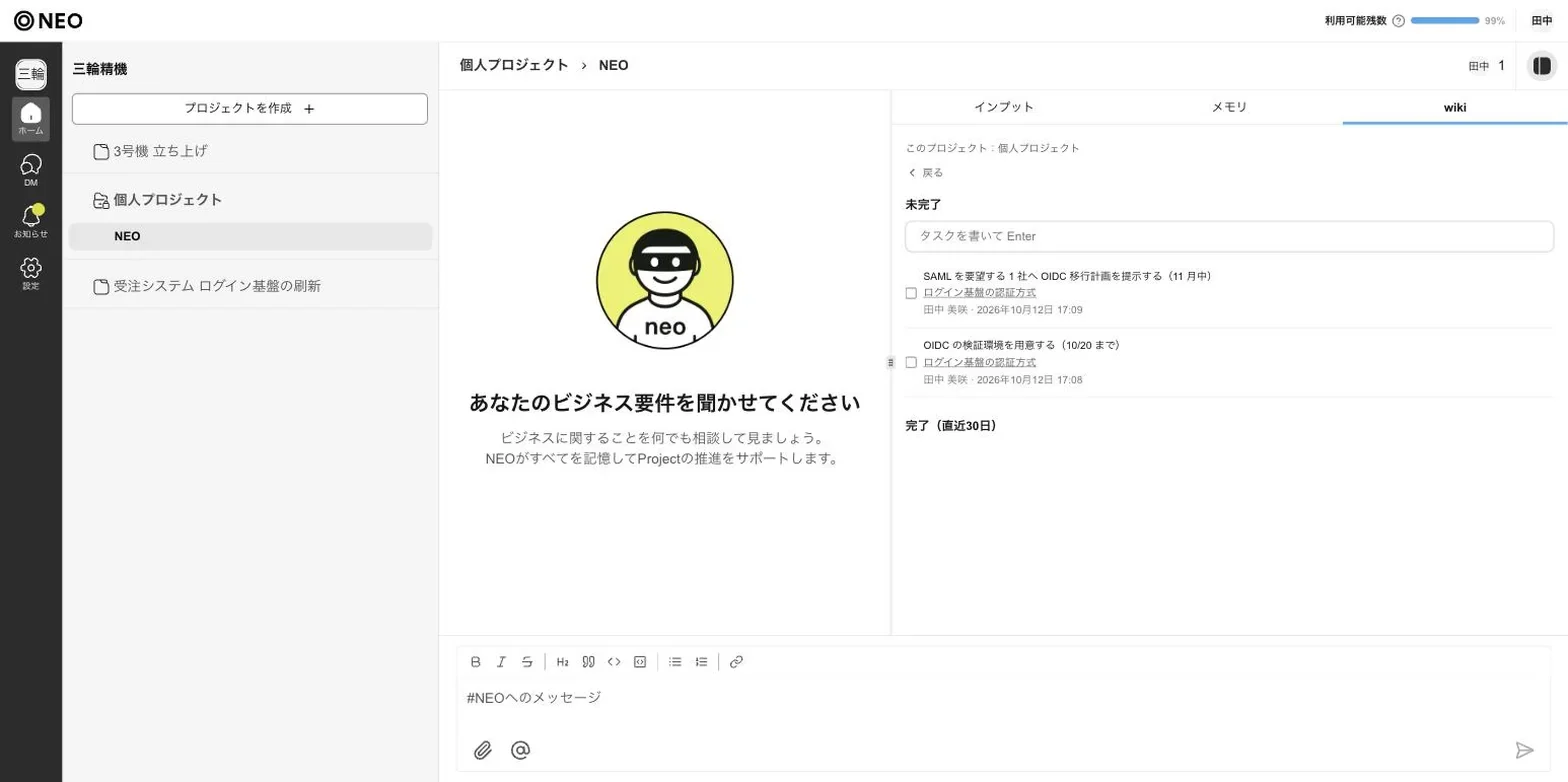This screenshot has height=782, width=1568.
Task: Switch to the インプット tab
Action: pyautogui.click(x=1003, y=107)
